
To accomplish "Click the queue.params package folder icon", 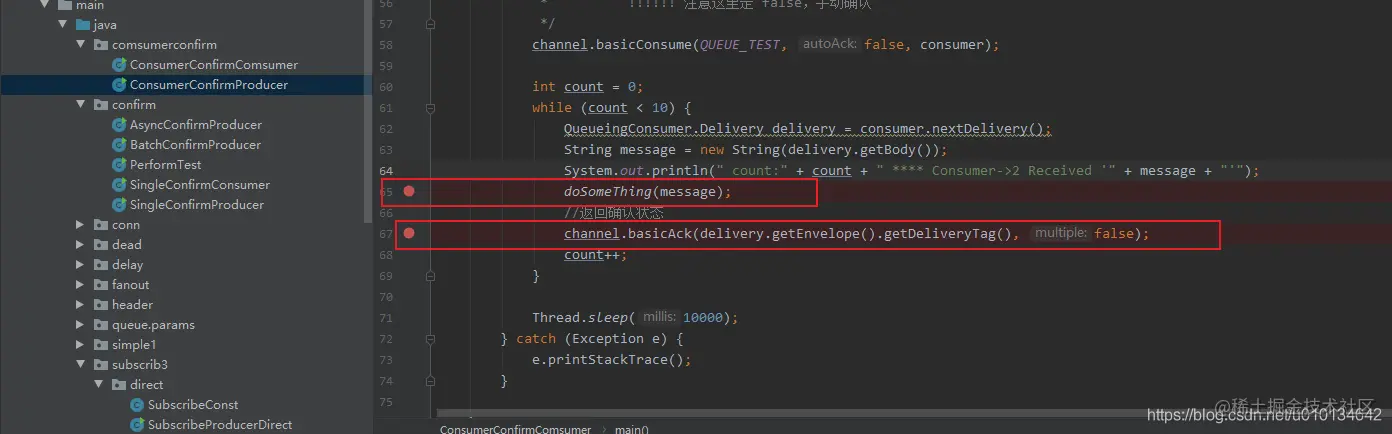I will point(101,325).
